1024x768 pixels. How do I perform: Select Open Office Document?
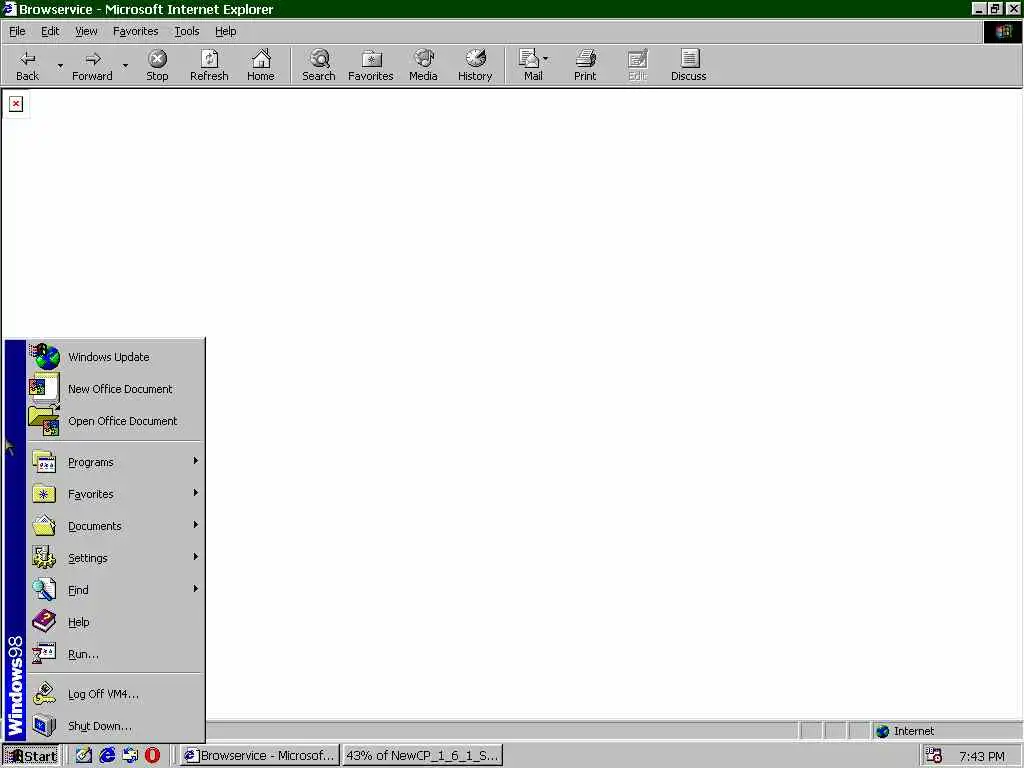point(115,421)
